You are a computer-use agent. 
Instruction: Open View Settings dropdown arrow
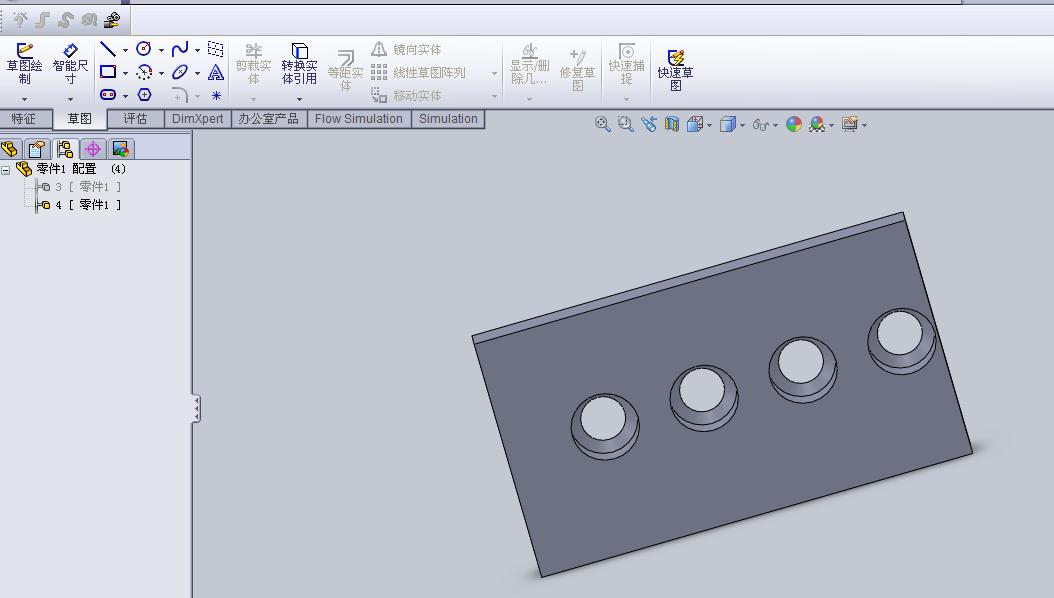[864, 125]
